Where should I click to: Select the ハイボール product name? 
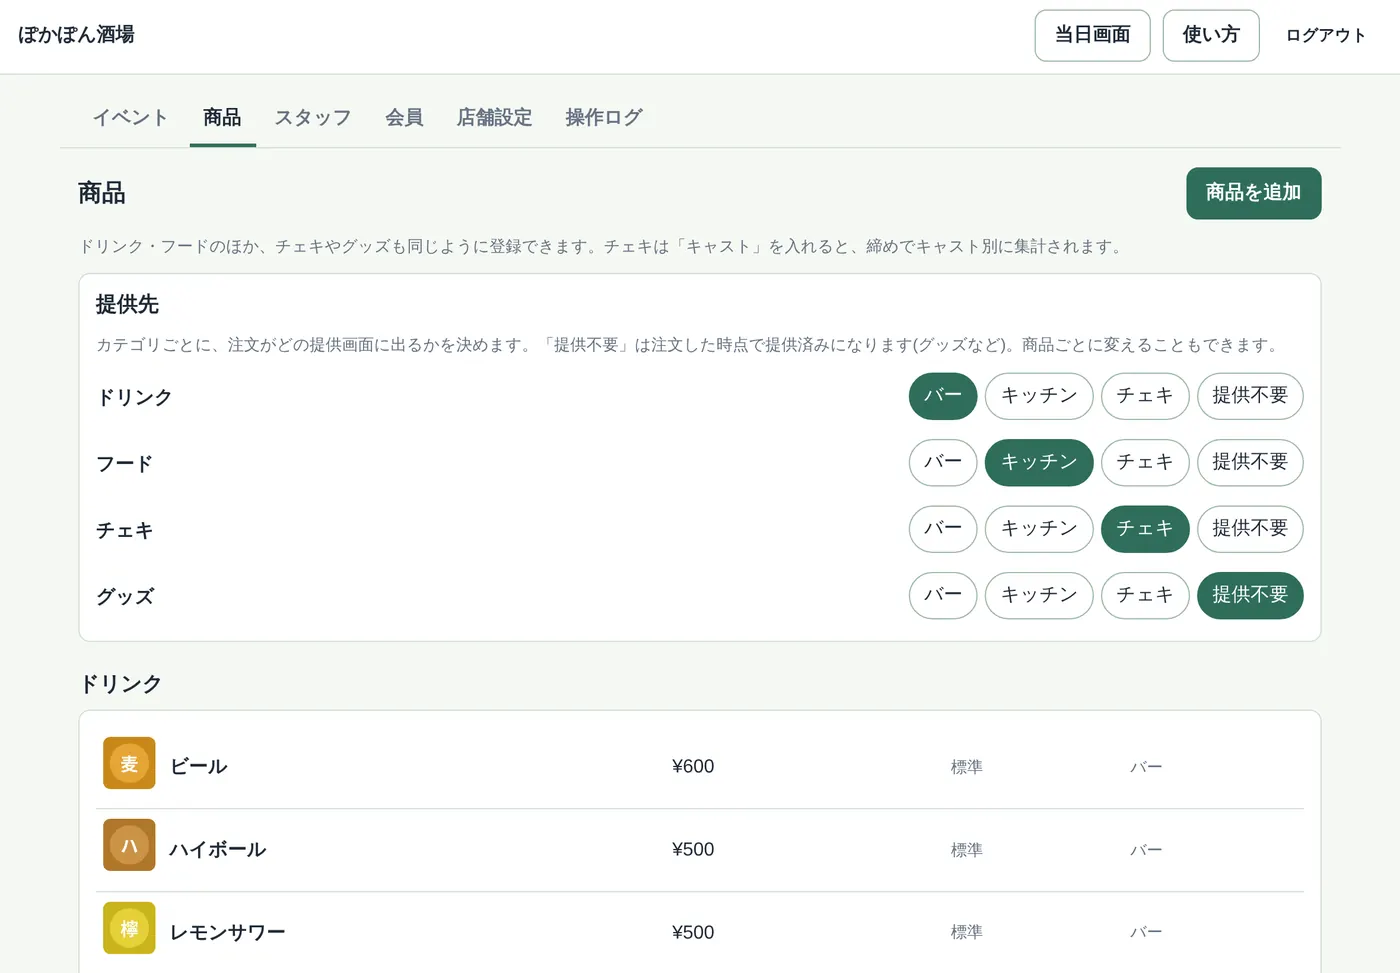[x=218, y=849]
